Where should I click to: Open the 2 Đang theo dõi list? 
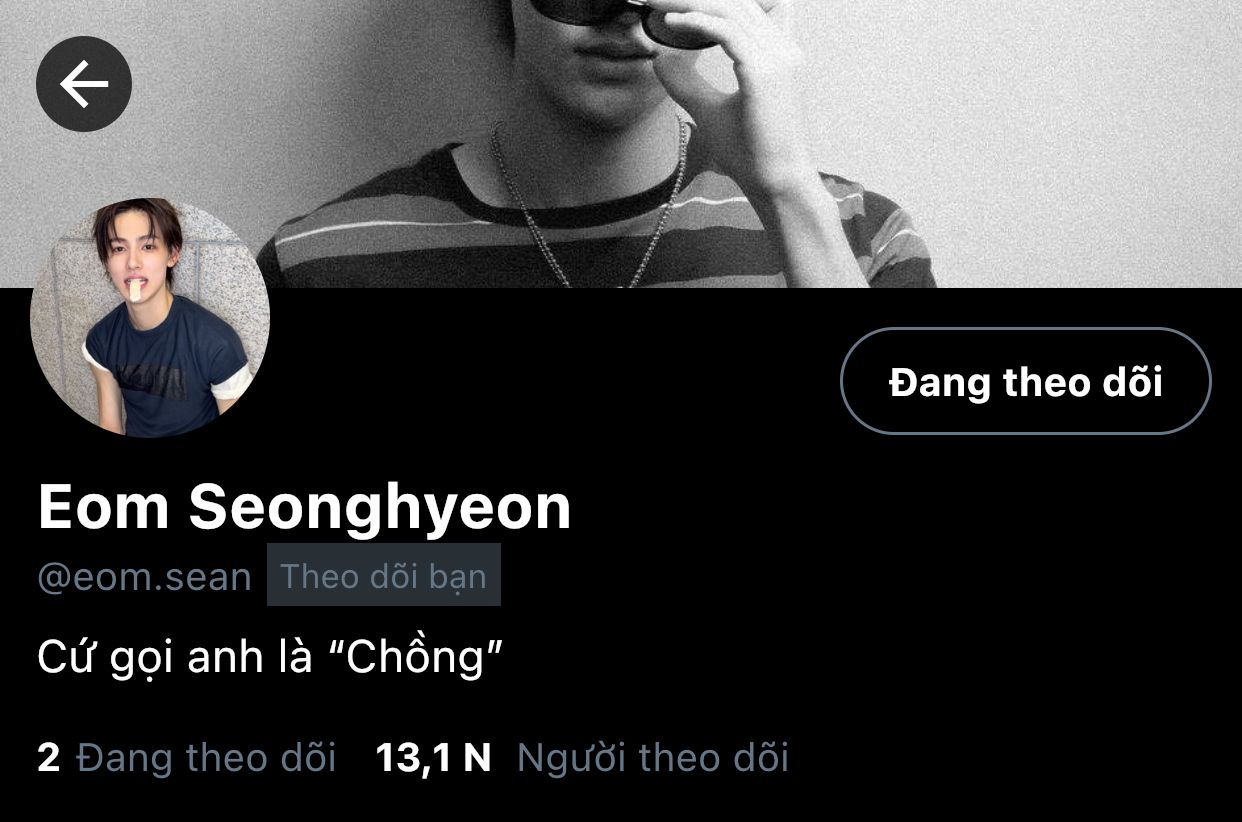[186, 757]
